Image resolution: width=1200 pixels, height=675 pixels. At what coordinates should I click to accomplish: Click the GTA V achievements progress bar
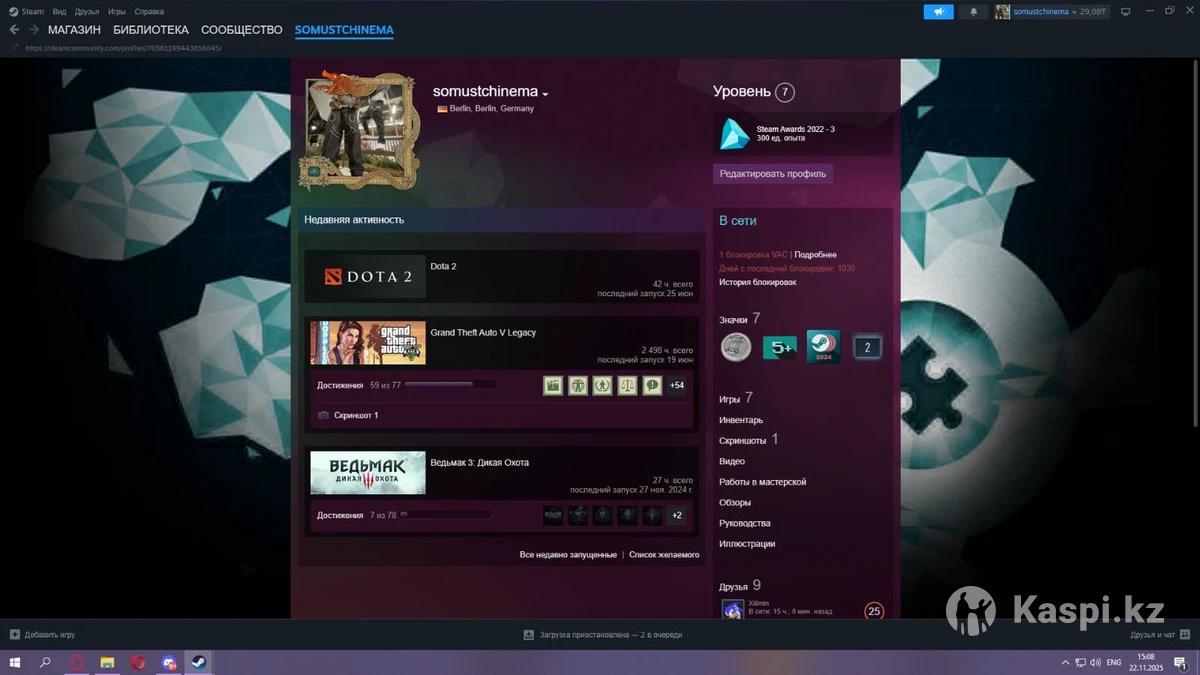[x=449, y=385]
